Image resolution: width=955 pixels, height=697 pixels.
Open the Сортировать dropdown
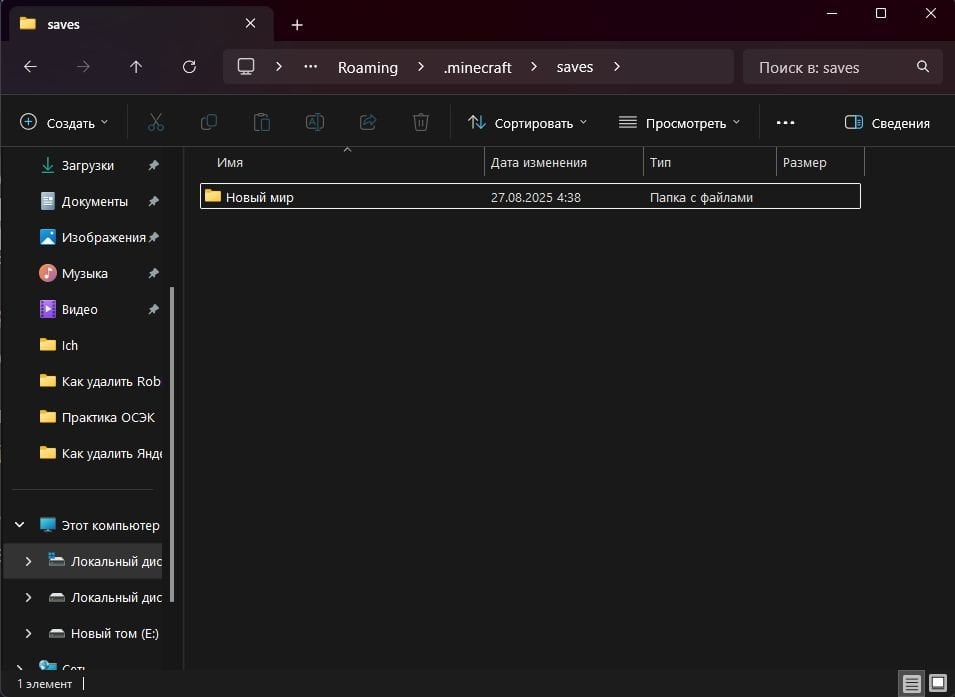[x=528, y=123]
